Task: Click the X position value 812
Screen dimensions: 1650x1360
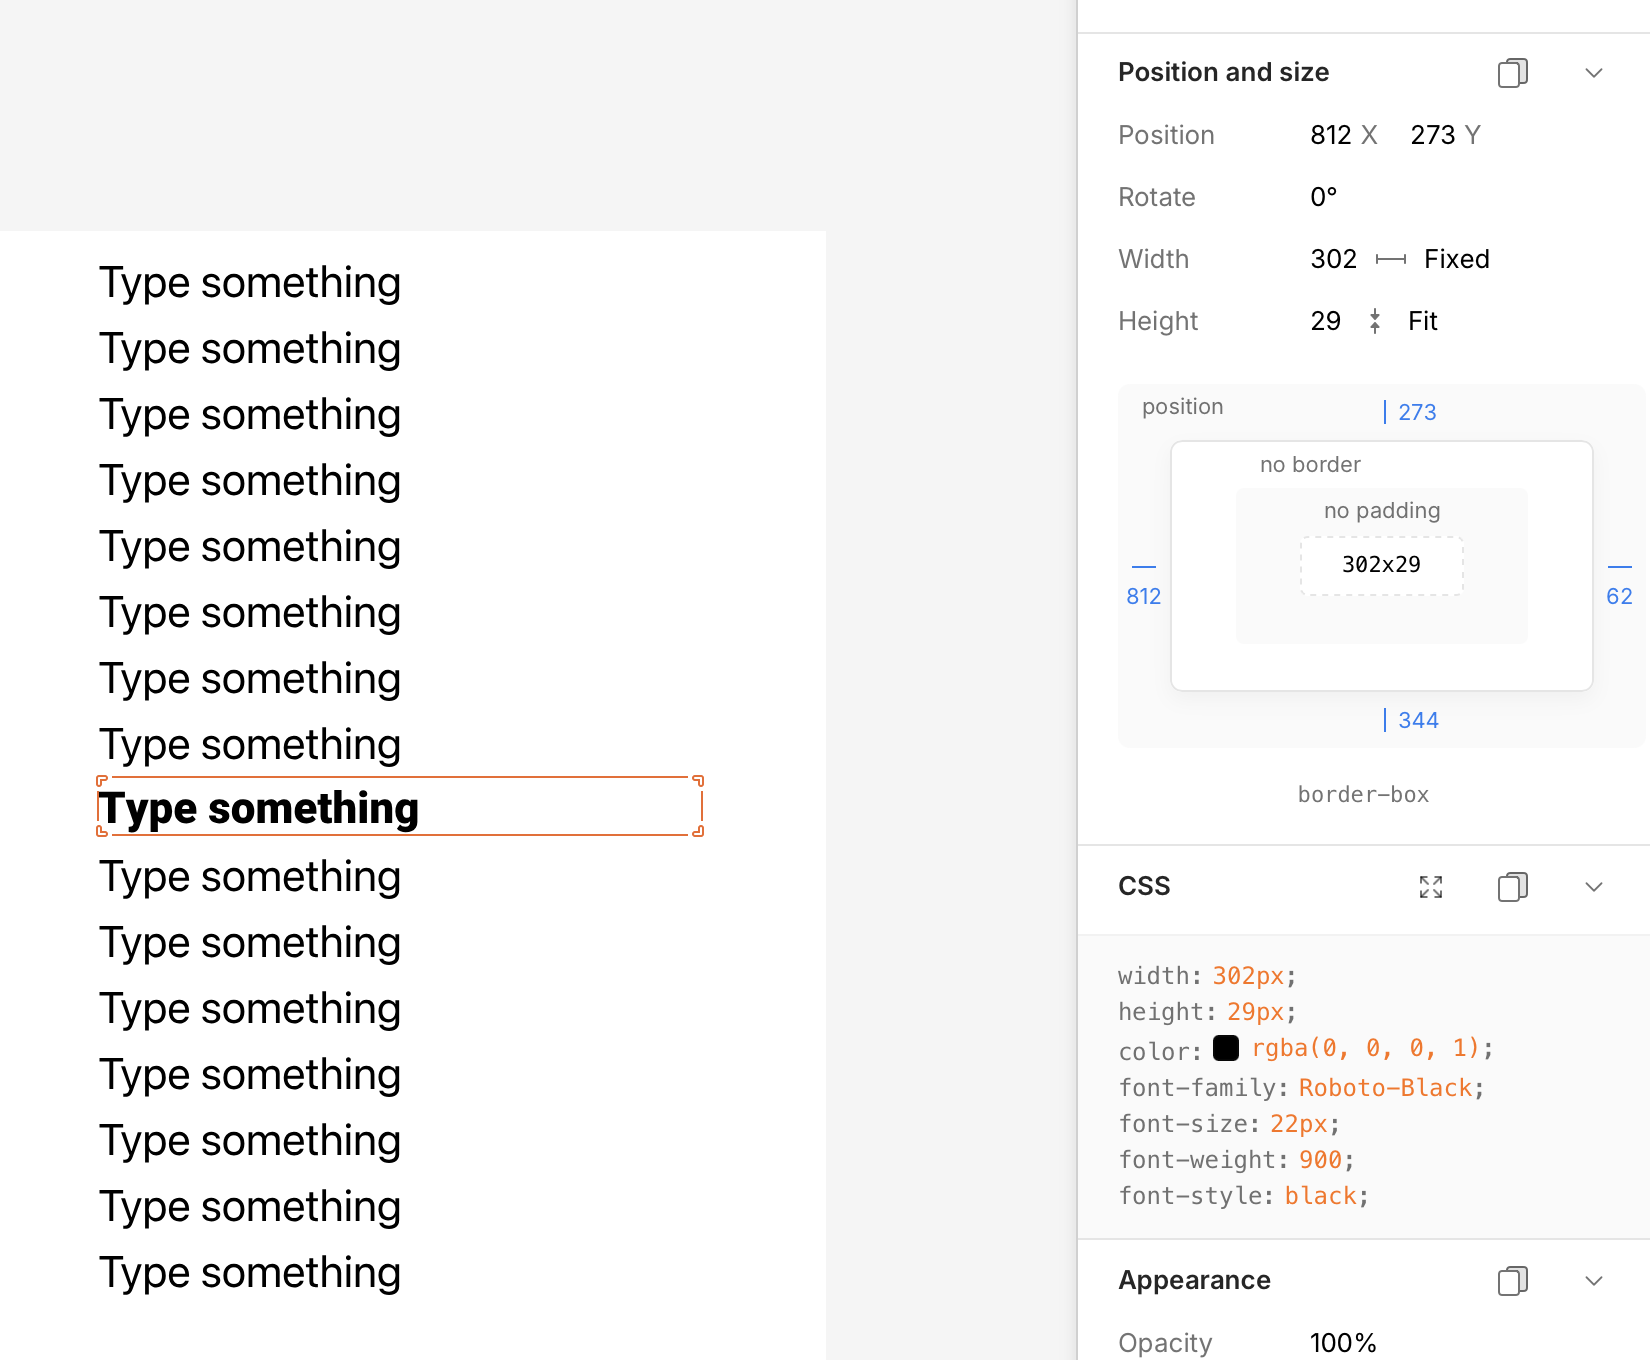Action: [1331, 135]
